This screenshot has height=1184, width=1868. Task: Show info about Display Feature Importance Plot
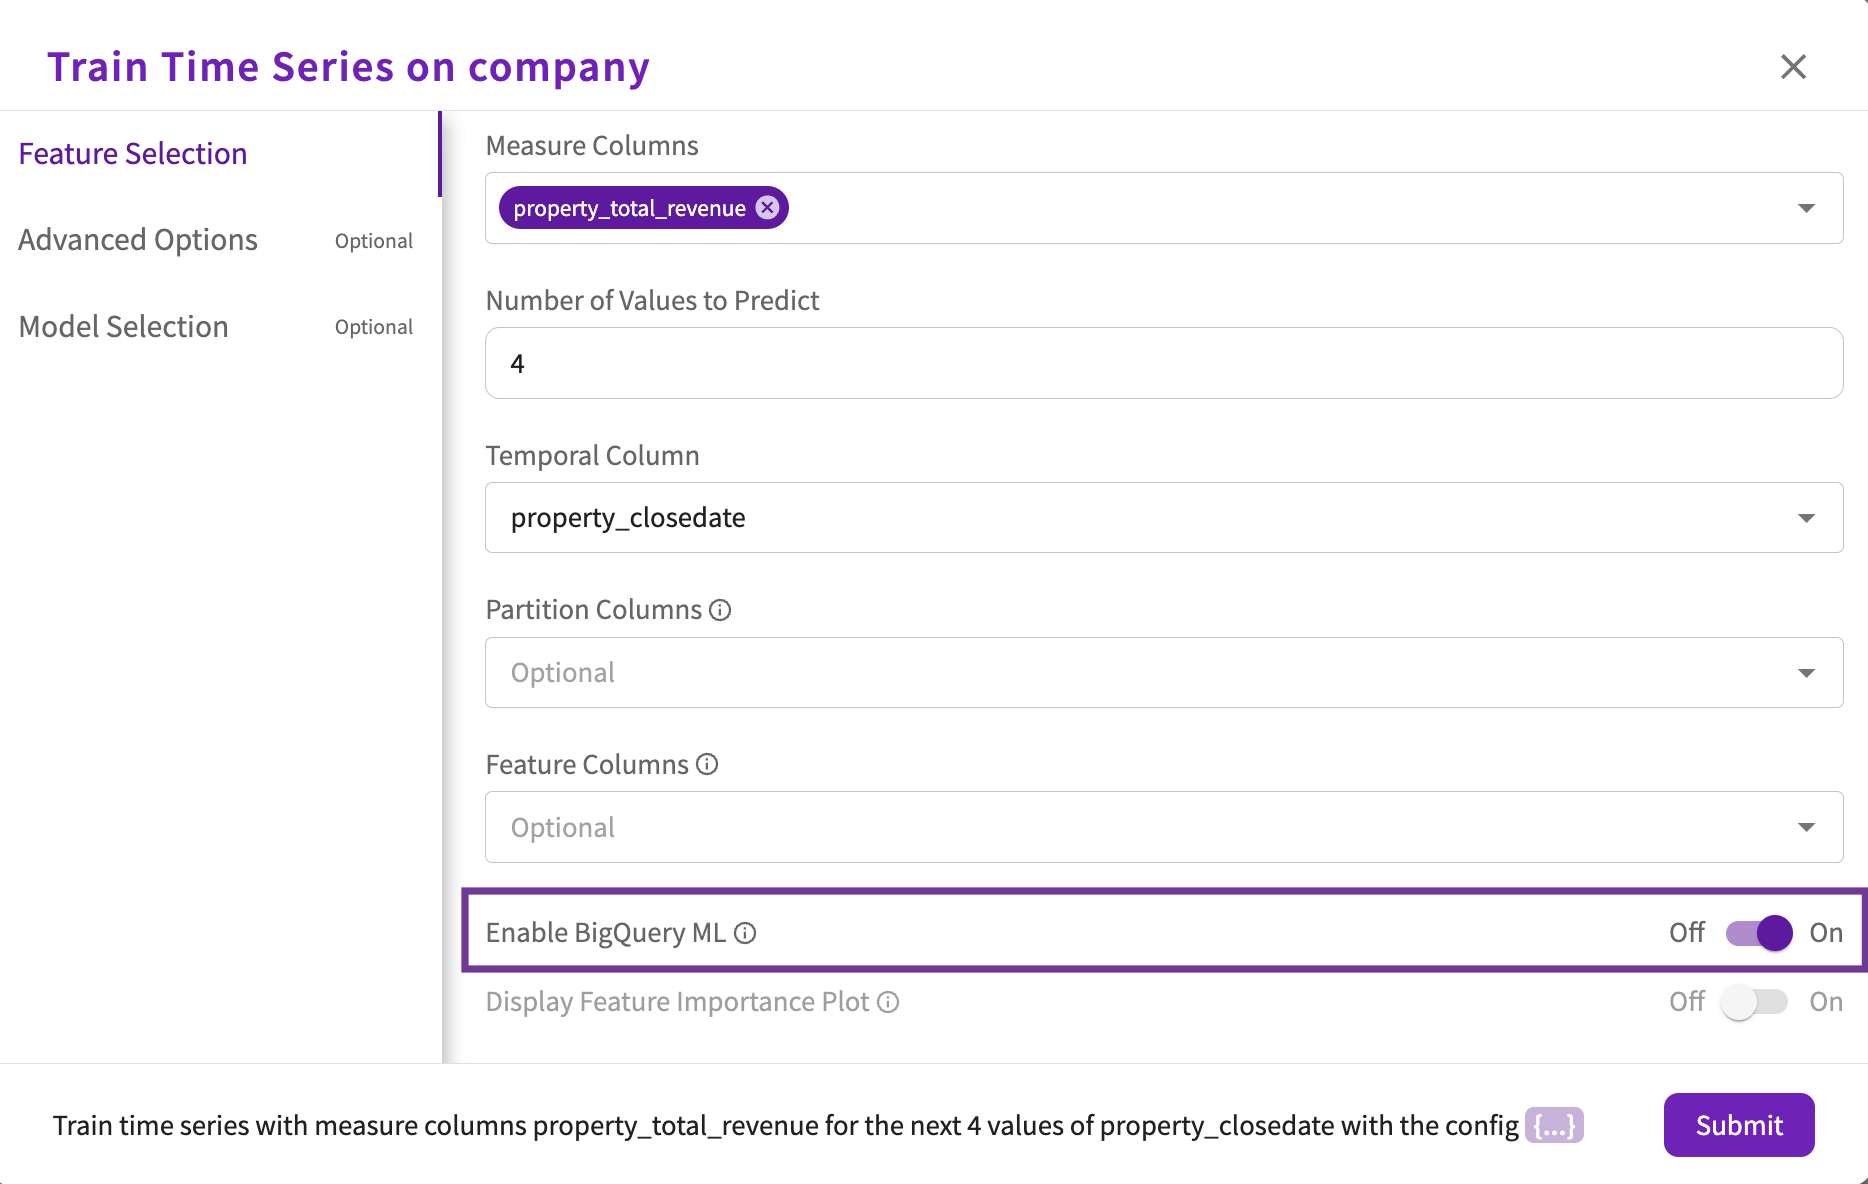[x=888, y=1002]
